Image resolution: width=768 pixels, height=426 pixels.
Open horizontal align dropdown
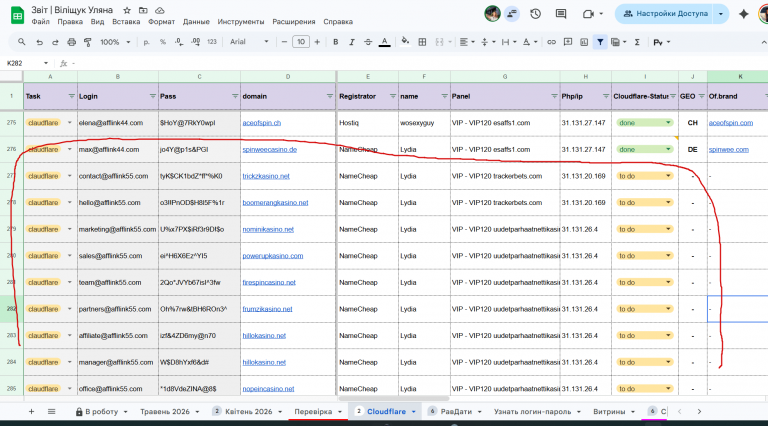point(467,42)
